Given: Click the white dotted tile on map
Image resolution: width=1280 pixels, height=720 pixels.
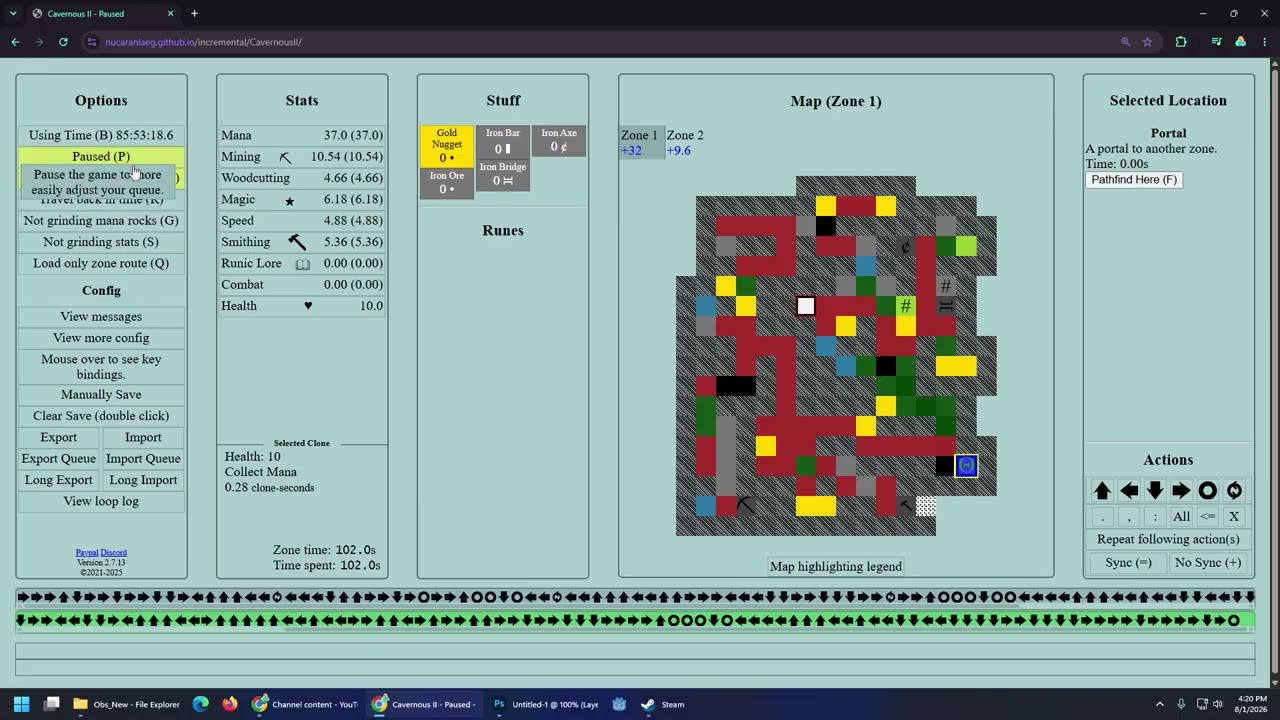Looking at the screenshot, I should [x=926, y=506].
